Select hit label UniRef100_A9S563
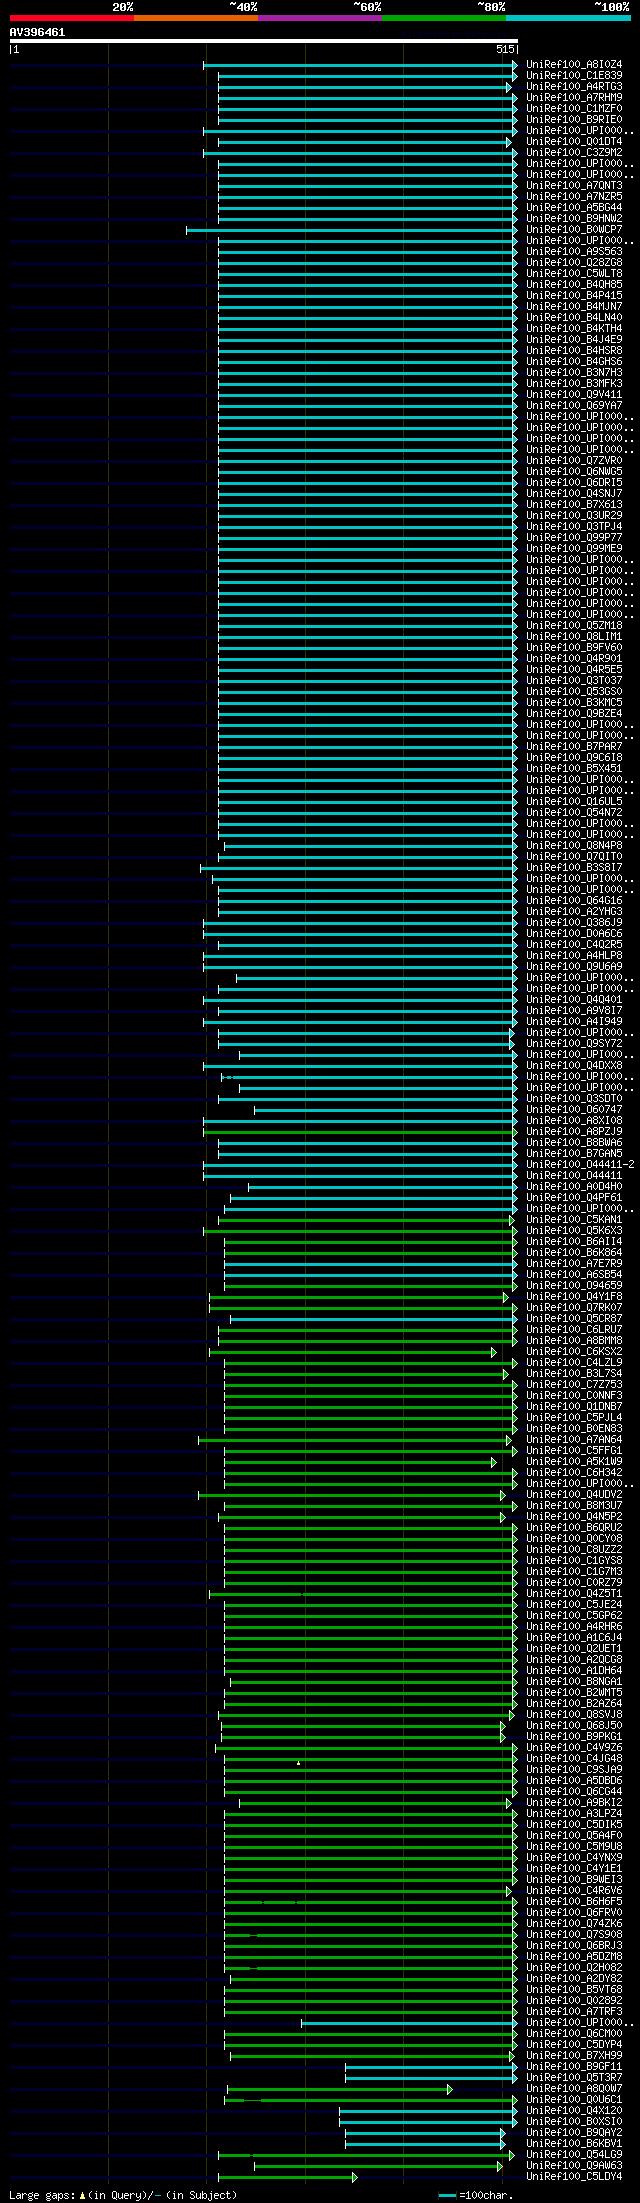The height and width of the screenshot is (2203, 640). click(574, 252)
